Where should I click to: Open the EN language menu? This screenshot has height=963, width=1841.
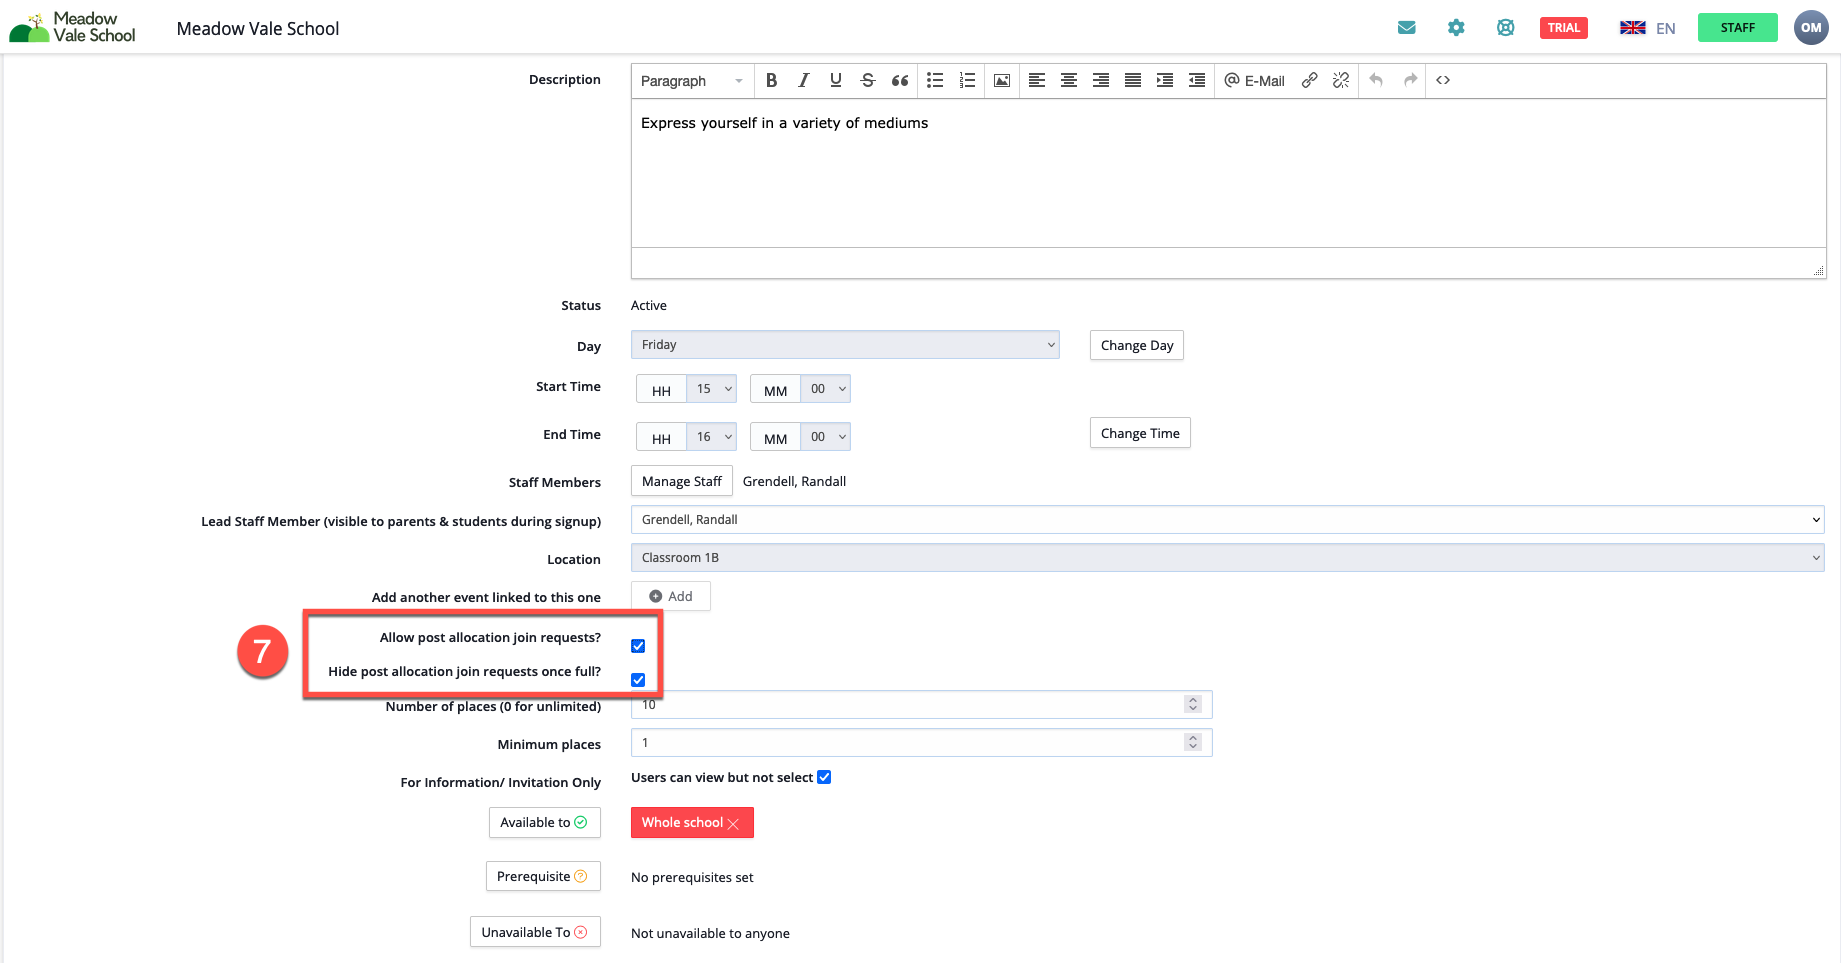pyautogui.click(x=1648, y=28)
